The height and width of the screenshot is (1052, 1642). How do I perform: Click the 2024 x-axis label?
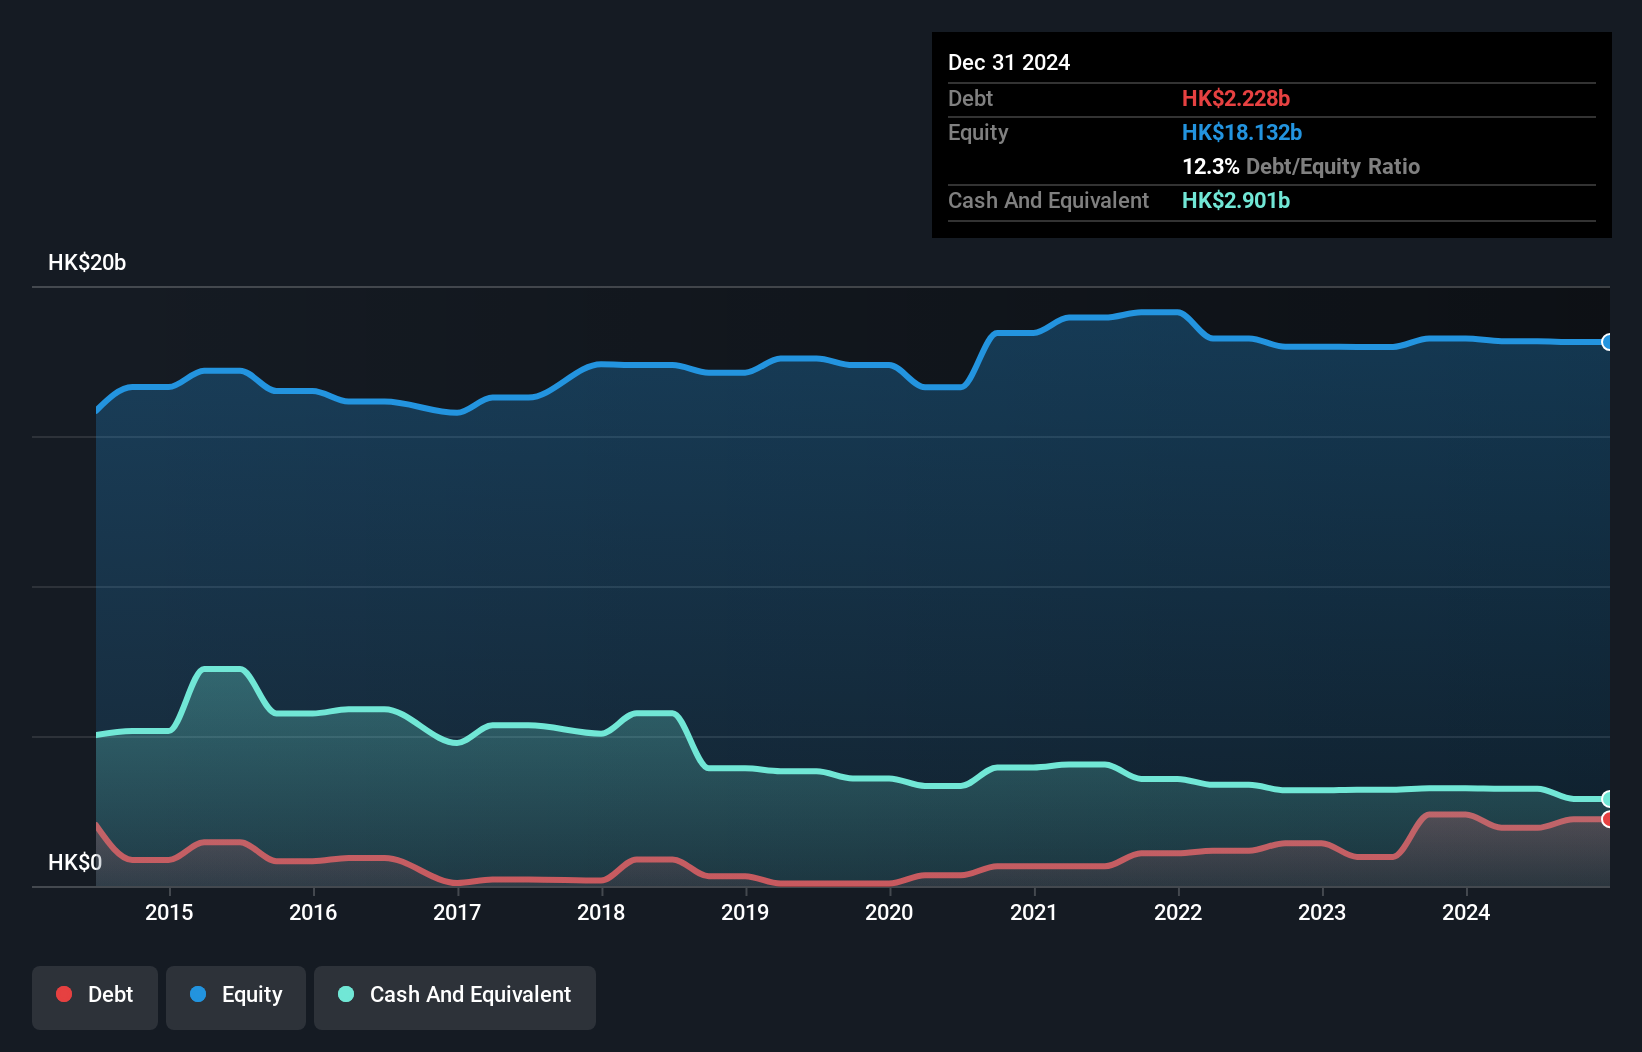point(1466,912)
